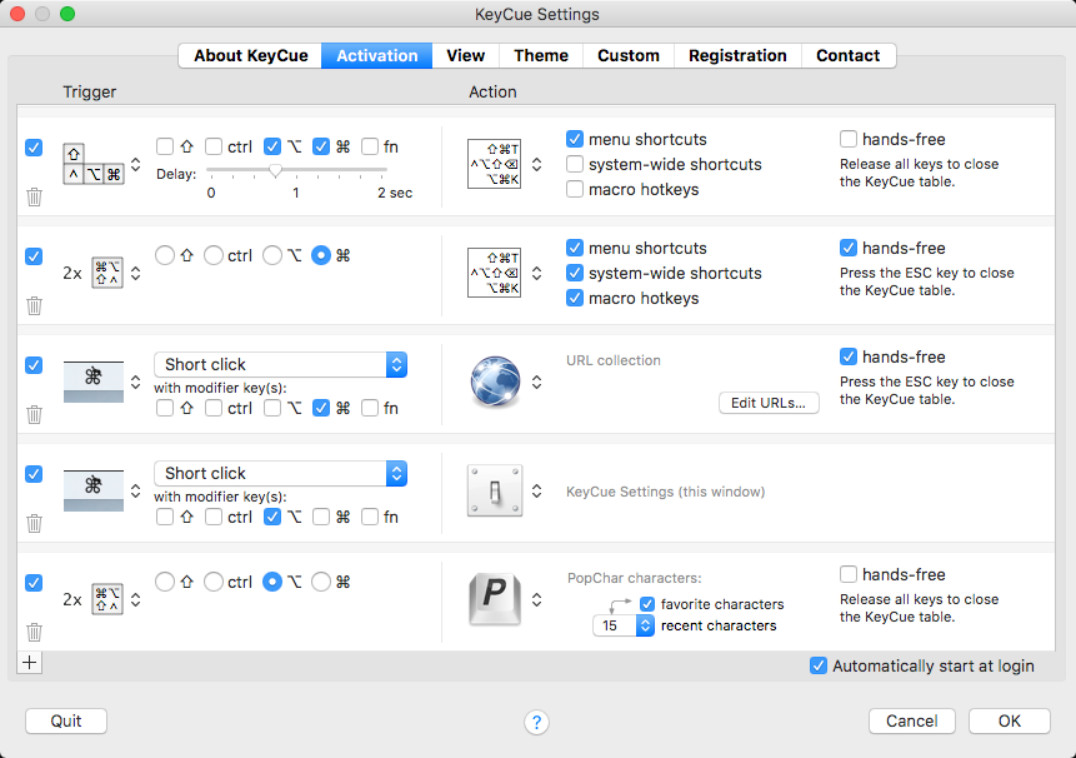
Task: Toggle Automatically start at login
Action: click(x=818, y=665)
